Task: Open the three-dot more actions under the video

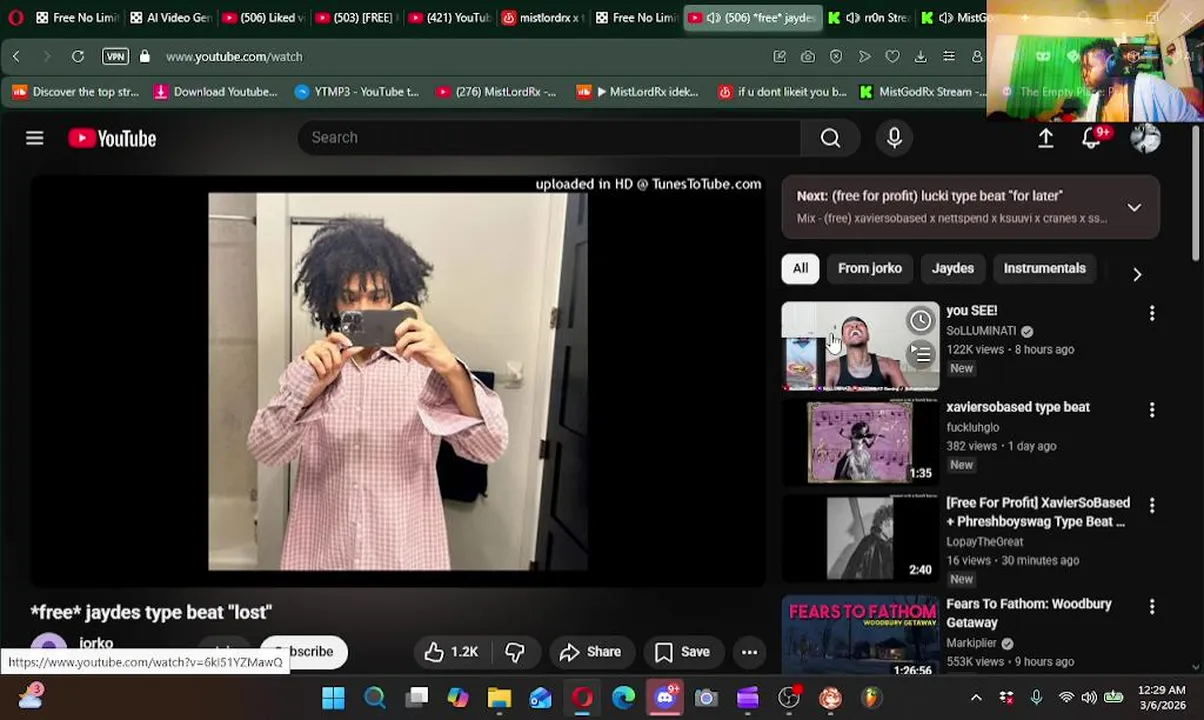Action: [749, 652]
